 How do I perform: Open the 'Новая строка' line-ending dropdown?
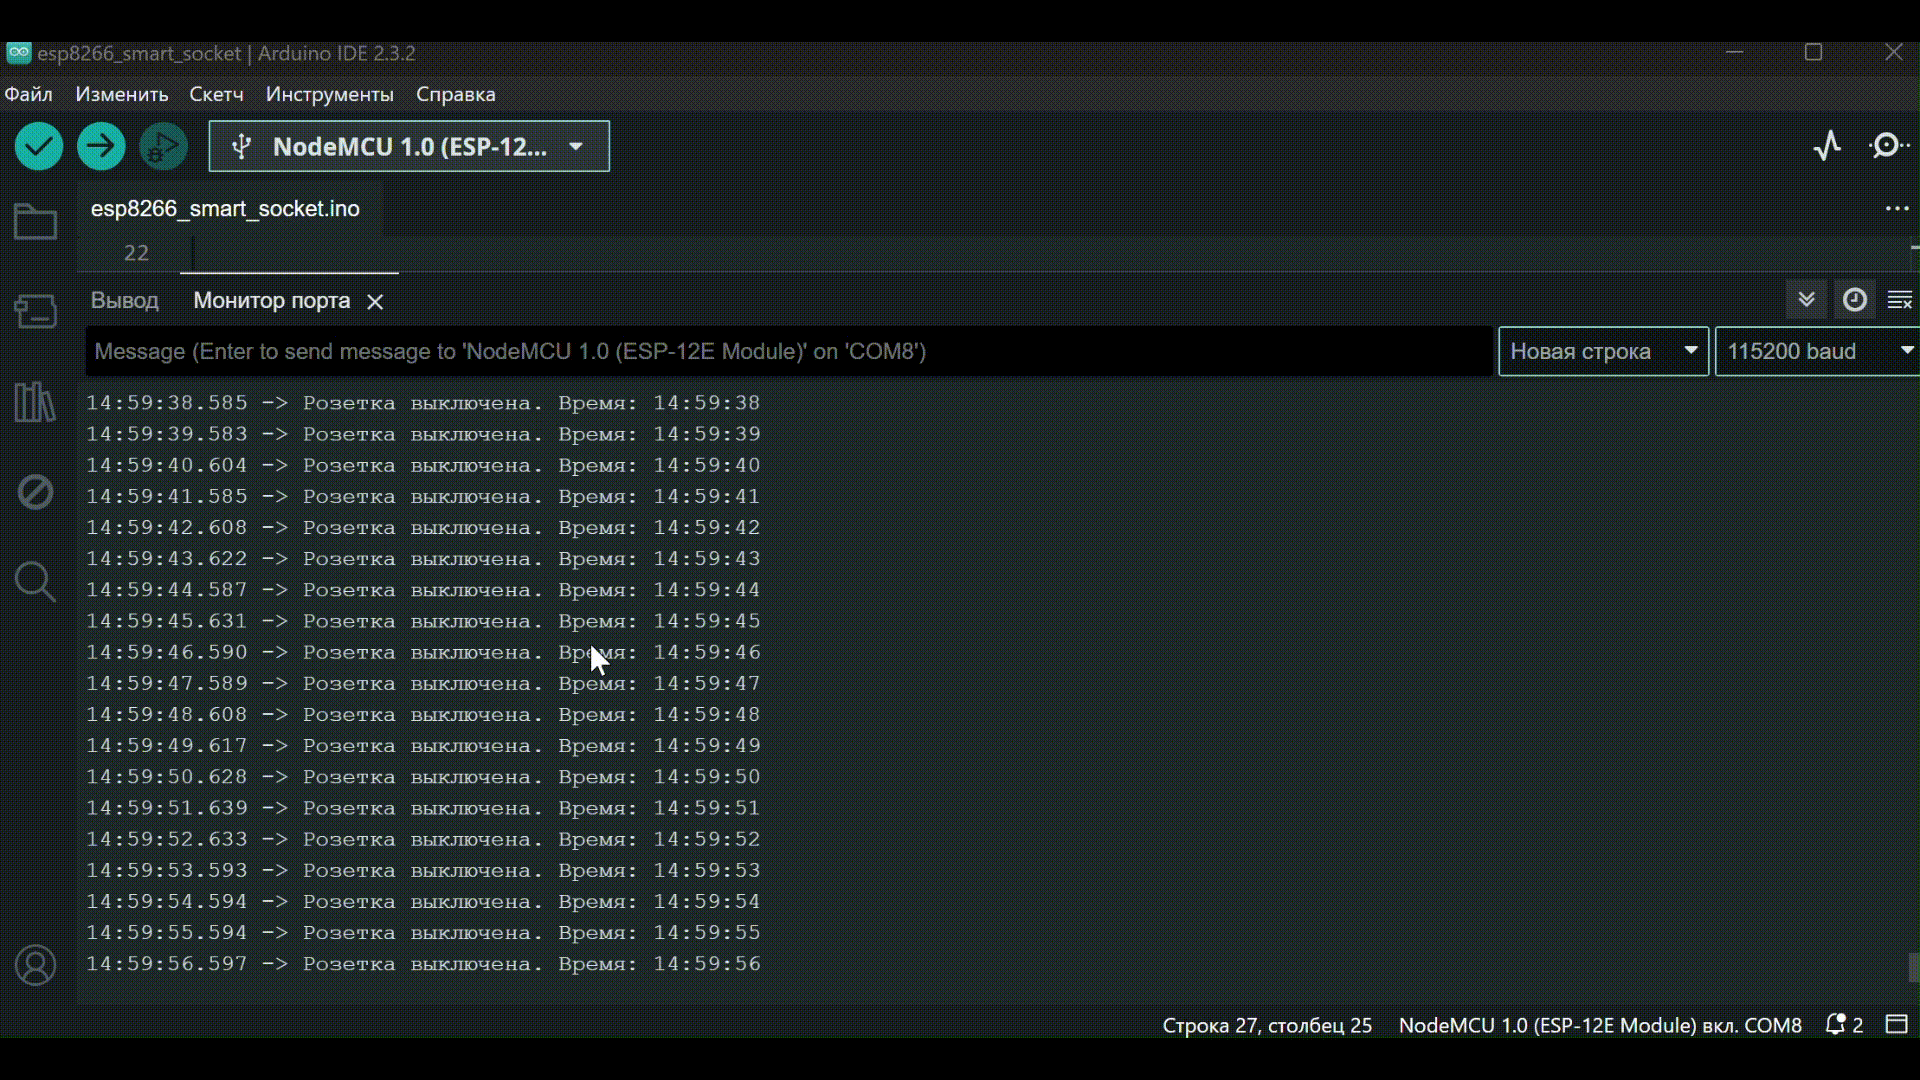click(1603, 351)
